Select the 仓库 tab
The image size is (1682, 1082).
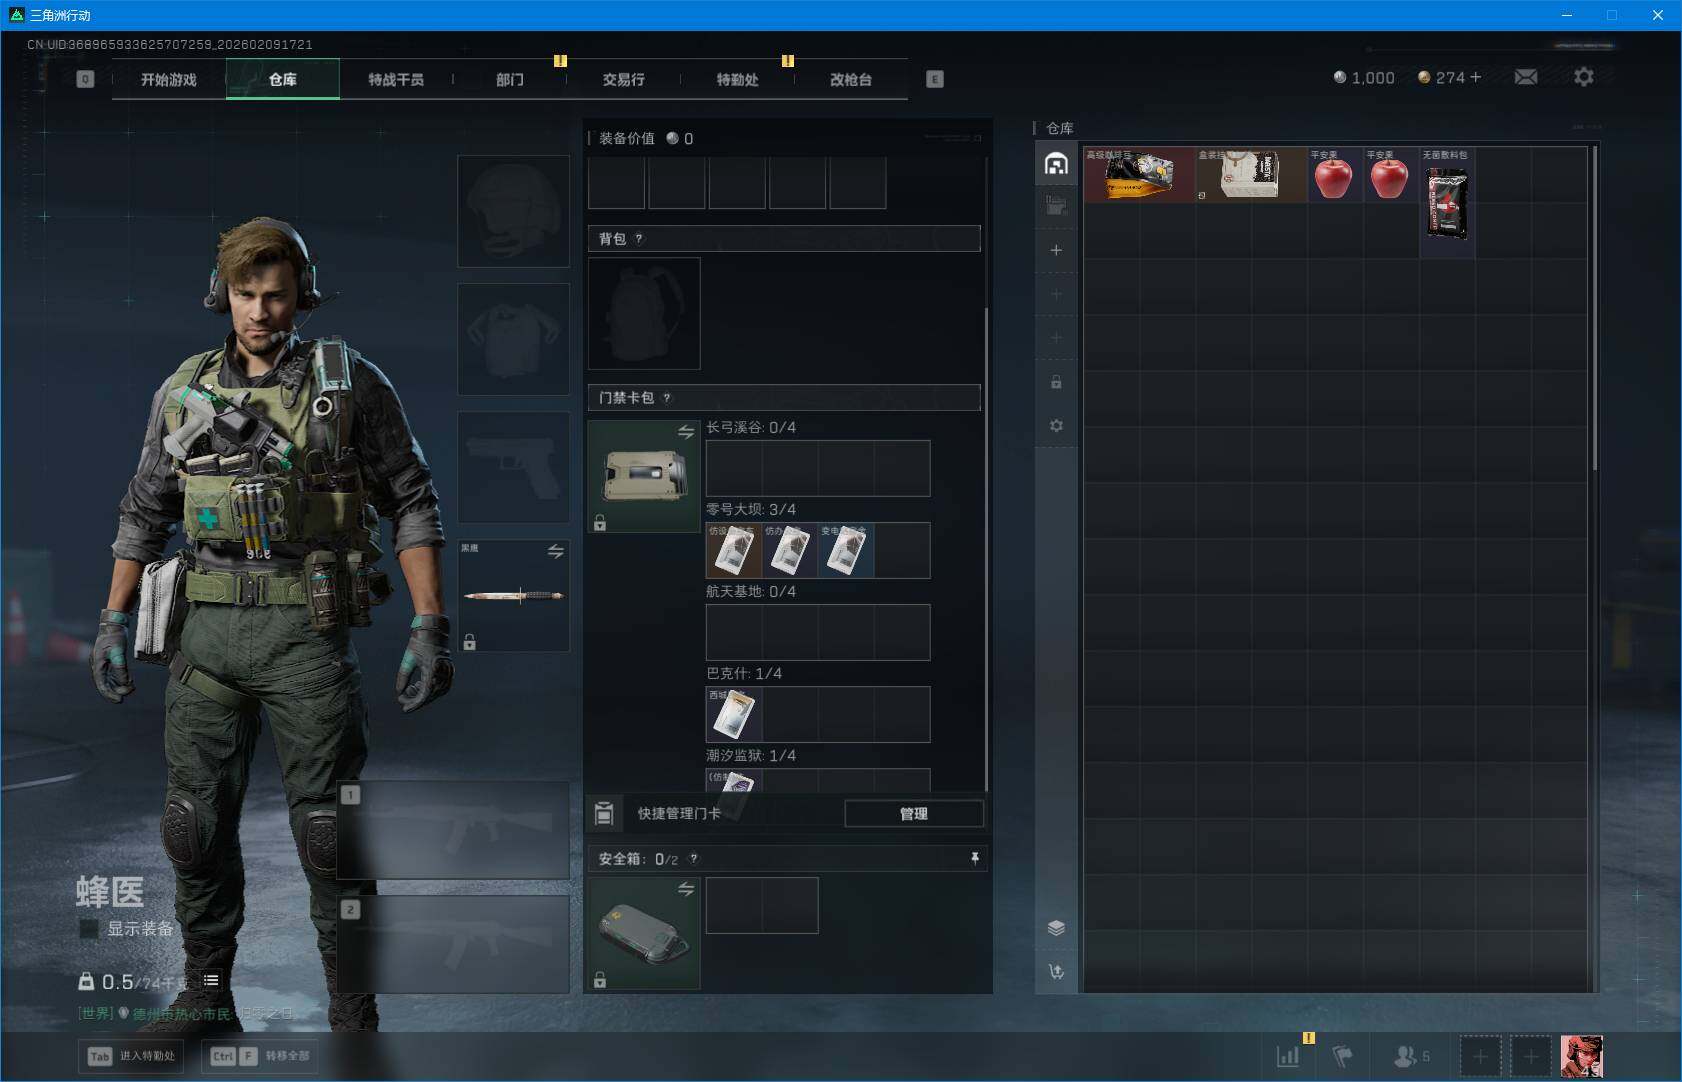(x=283, y=79)
